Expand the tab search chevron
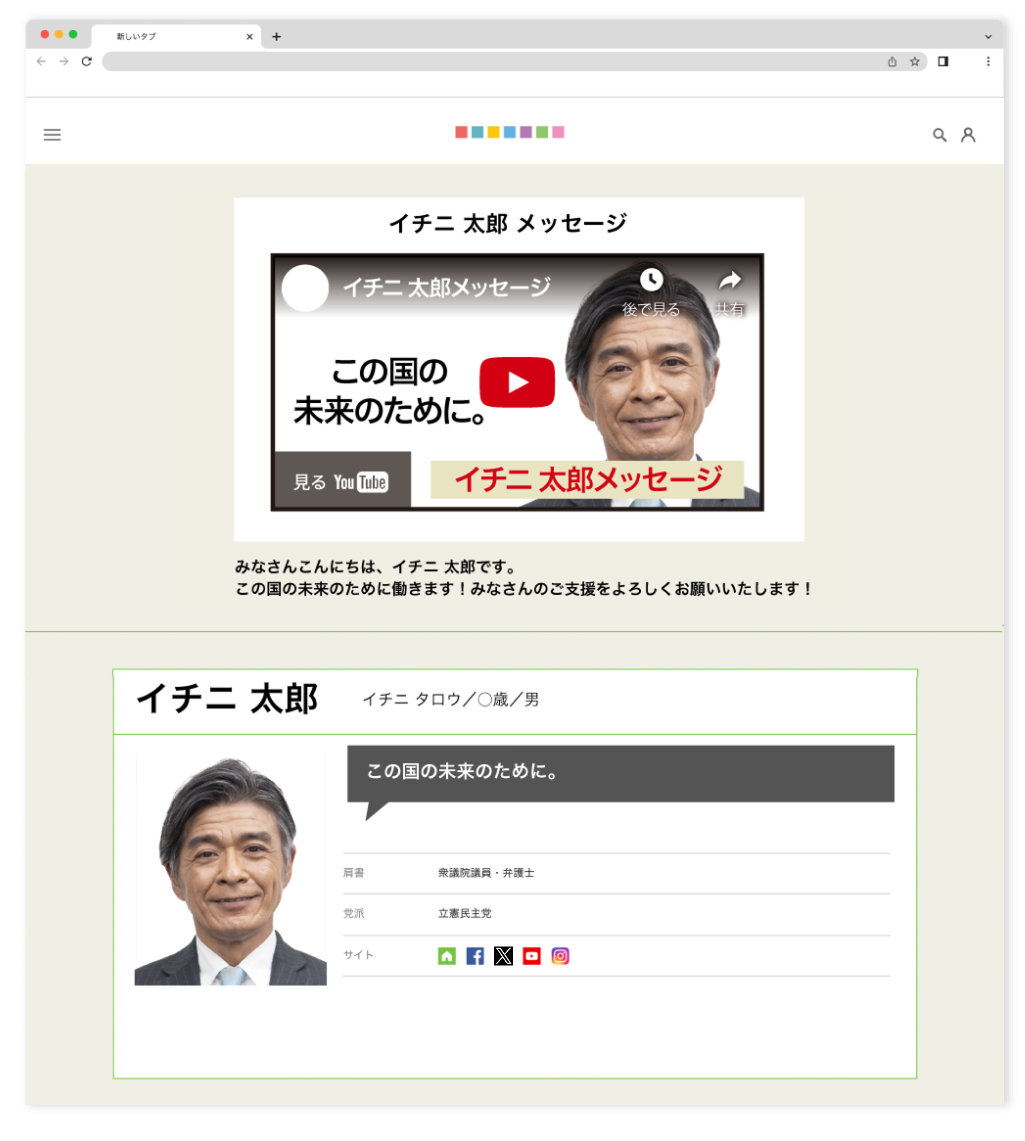 coord(988,36)
